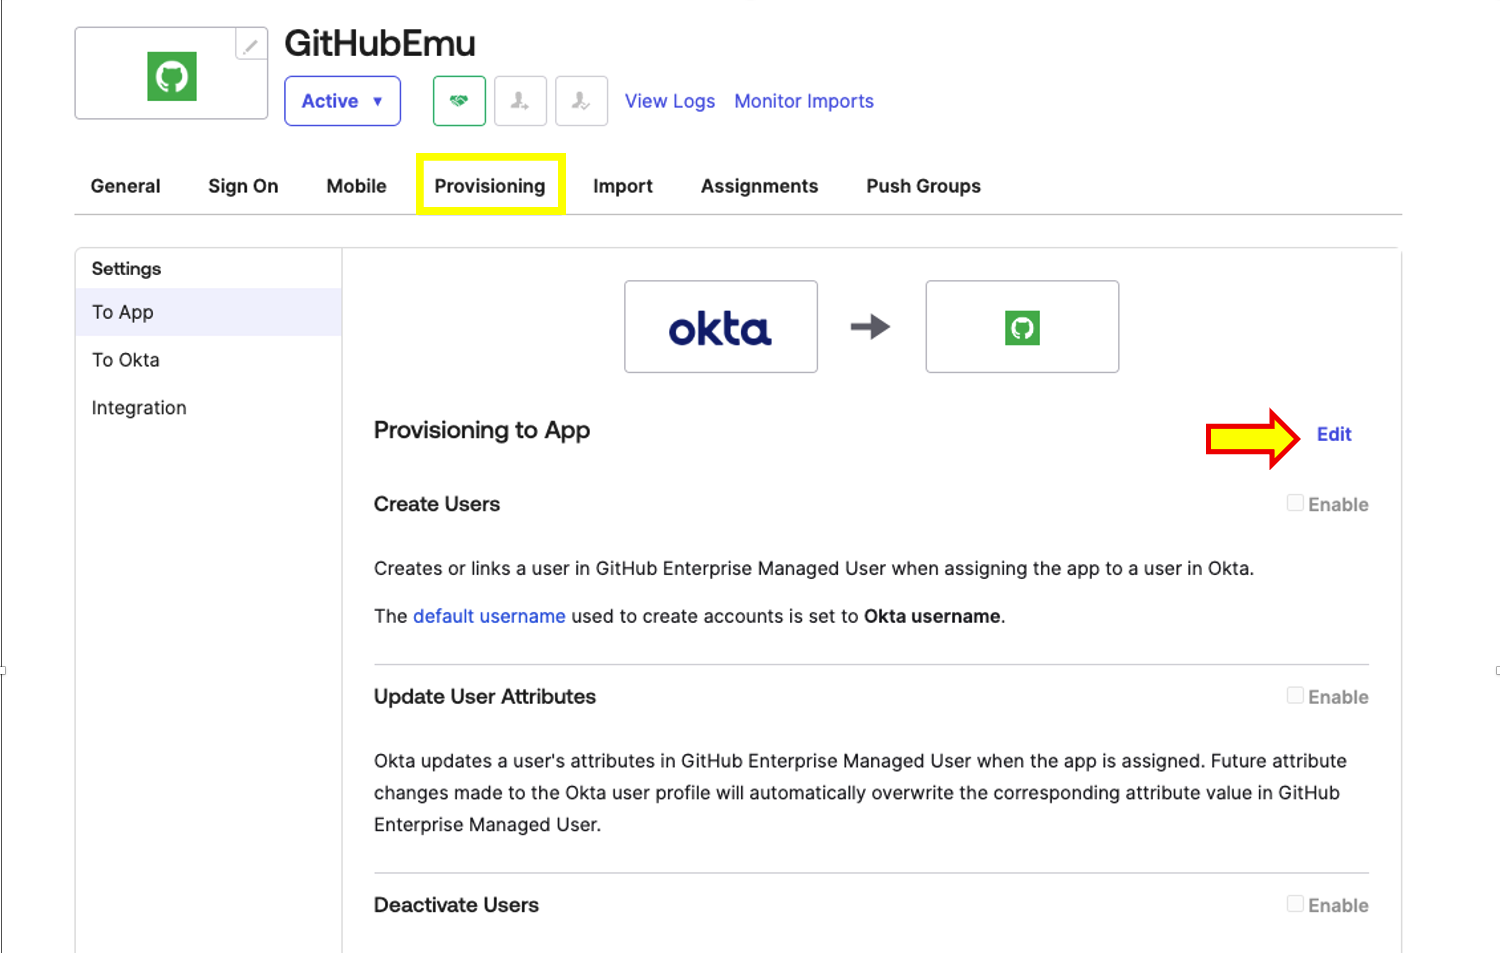Viewport: 1500px width, 953px height.
Task: Switch to the Mobile tab
Action: [x=356, y=186]
